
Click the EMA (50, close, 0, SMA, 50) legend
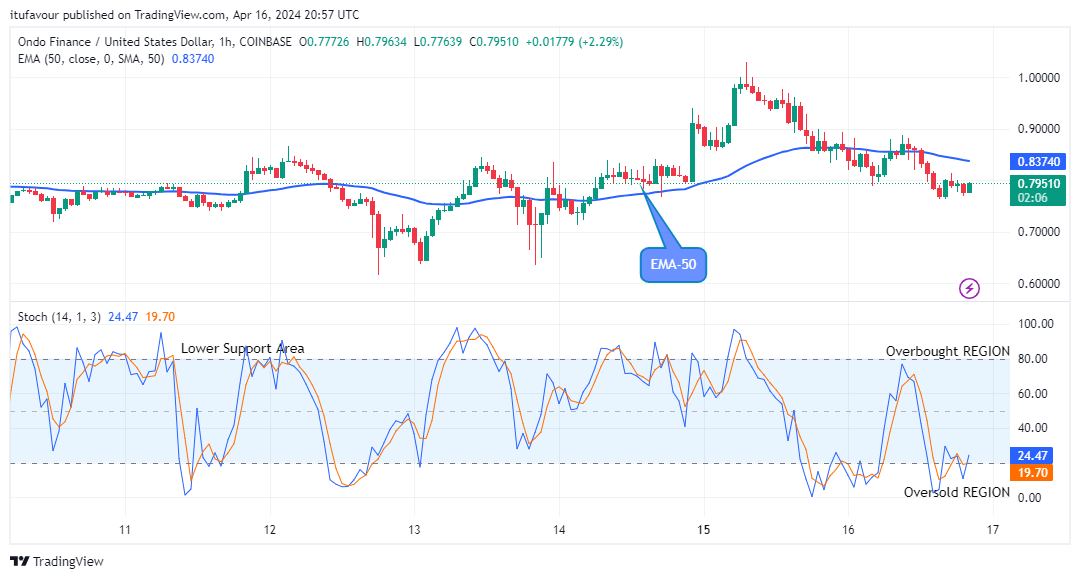click(91, 59)
